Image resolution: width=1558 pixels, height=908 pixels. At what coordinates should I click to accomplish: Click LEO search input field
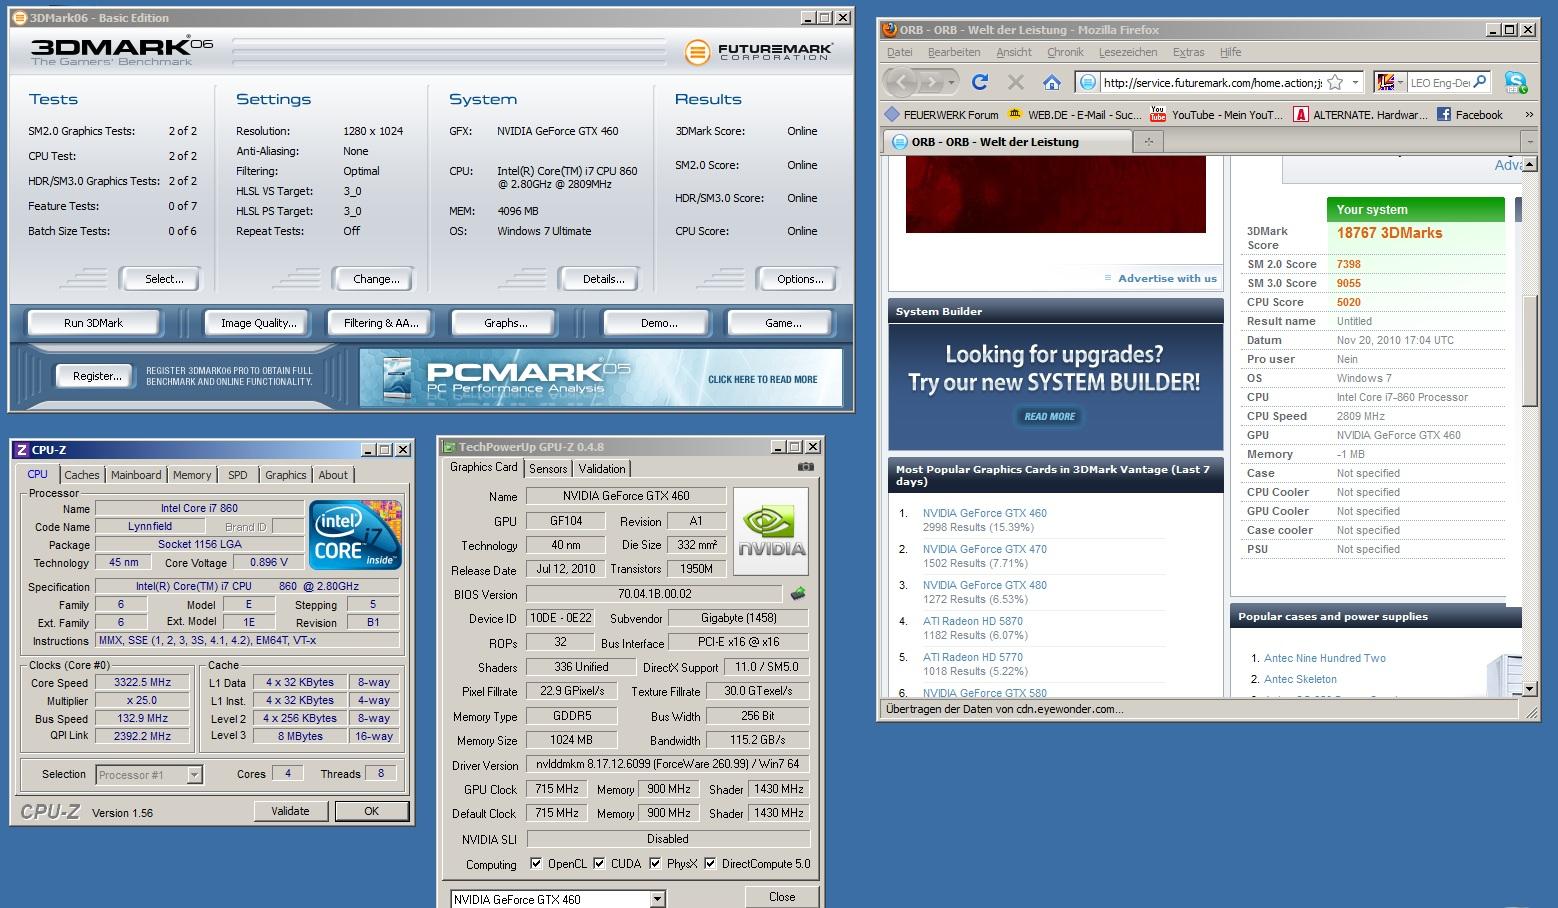(1439, 82)
